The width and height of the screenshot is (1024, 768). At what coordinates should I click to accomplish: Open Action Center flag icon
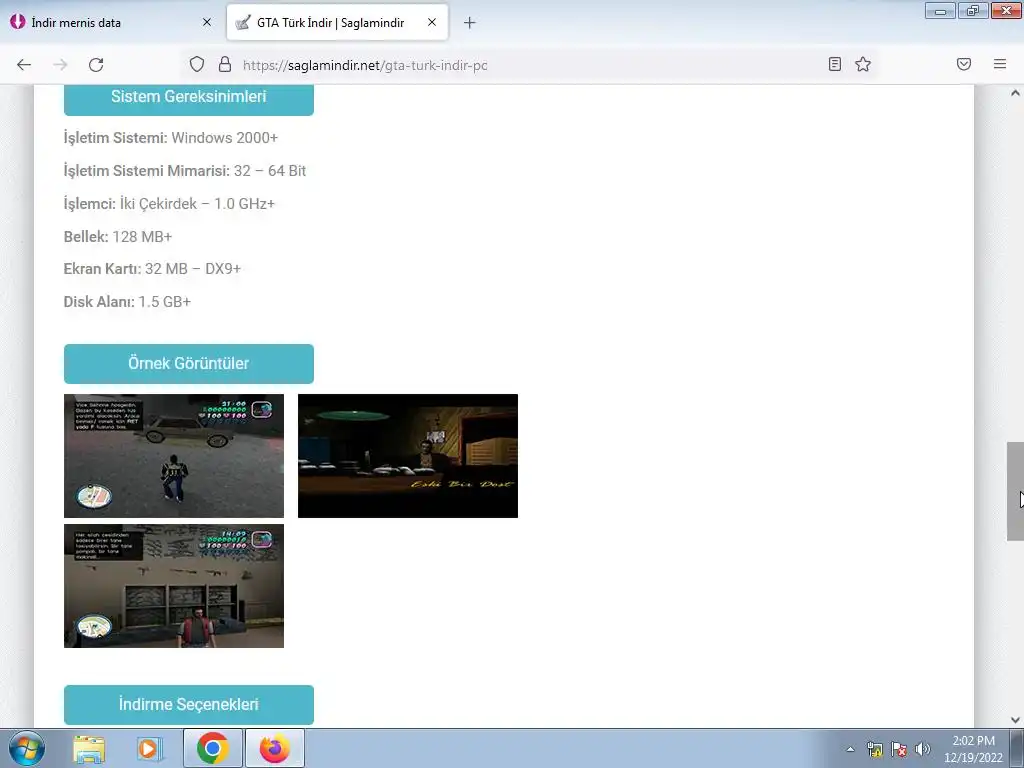pyautogui.click(x=899, y=749)
